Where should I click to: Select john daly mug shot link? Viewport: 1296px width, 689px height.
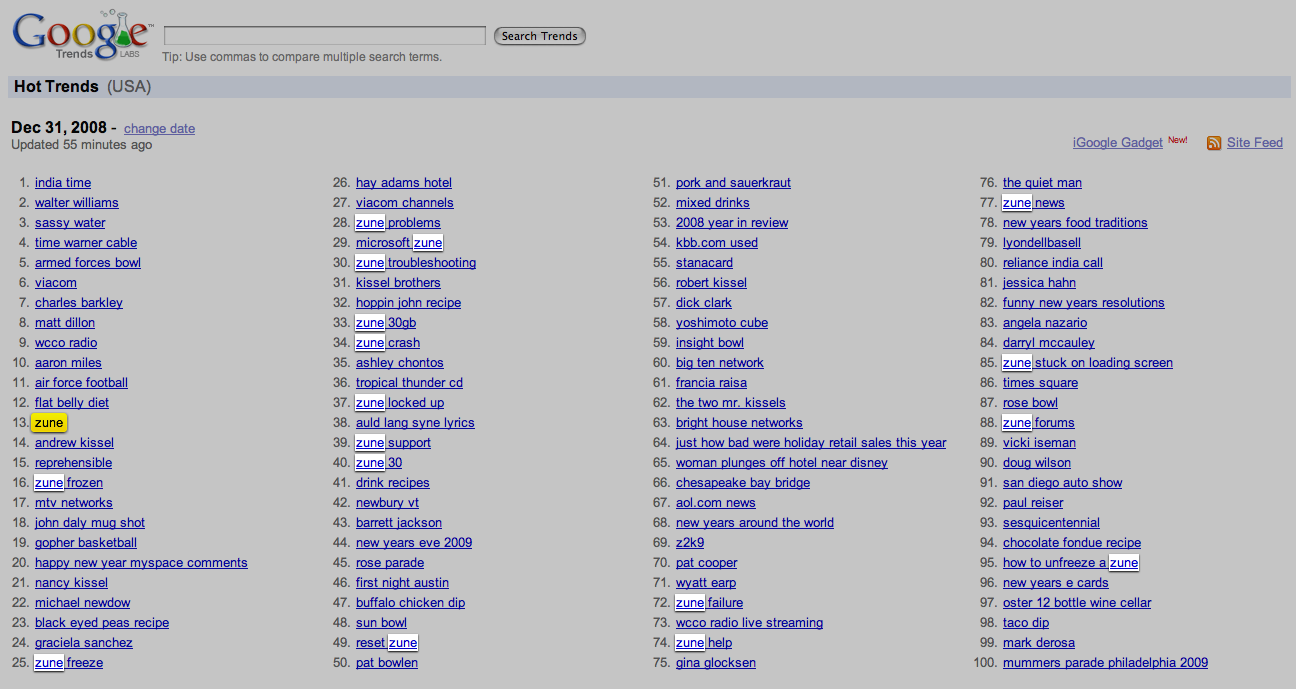tap(90, 523)
